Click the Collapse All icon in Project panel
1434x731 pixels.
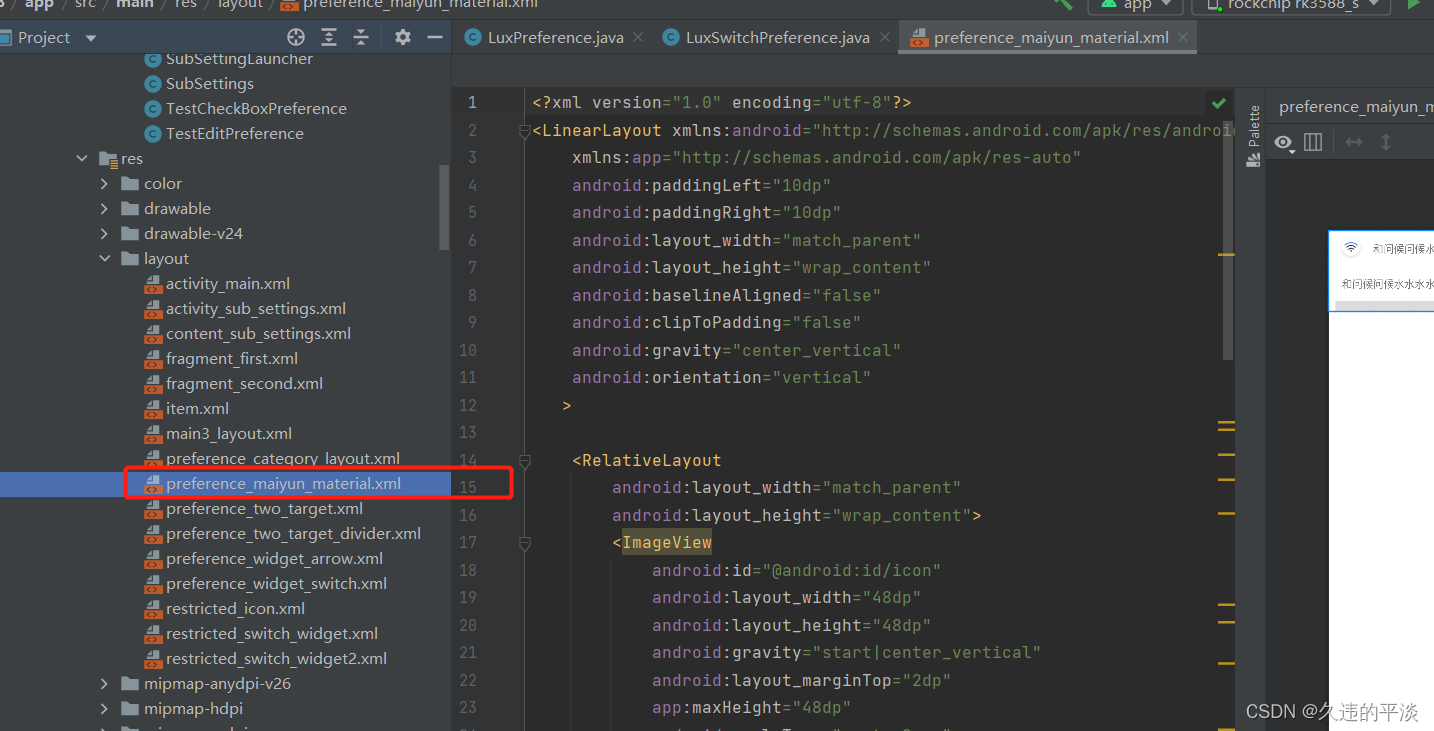point(361,37)
